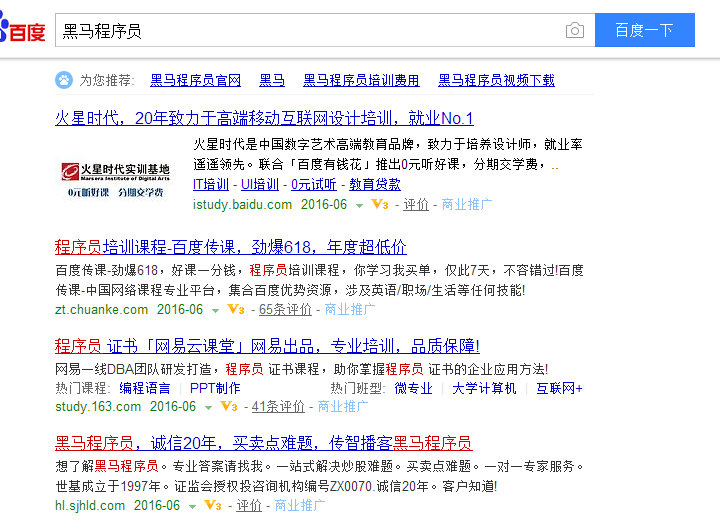Image resolution: width=720 pixels, height=529 pixels.
Task: Select suggested search 黑马程序员培训费用
Action: pyautogui.click(x=361, y=80)
